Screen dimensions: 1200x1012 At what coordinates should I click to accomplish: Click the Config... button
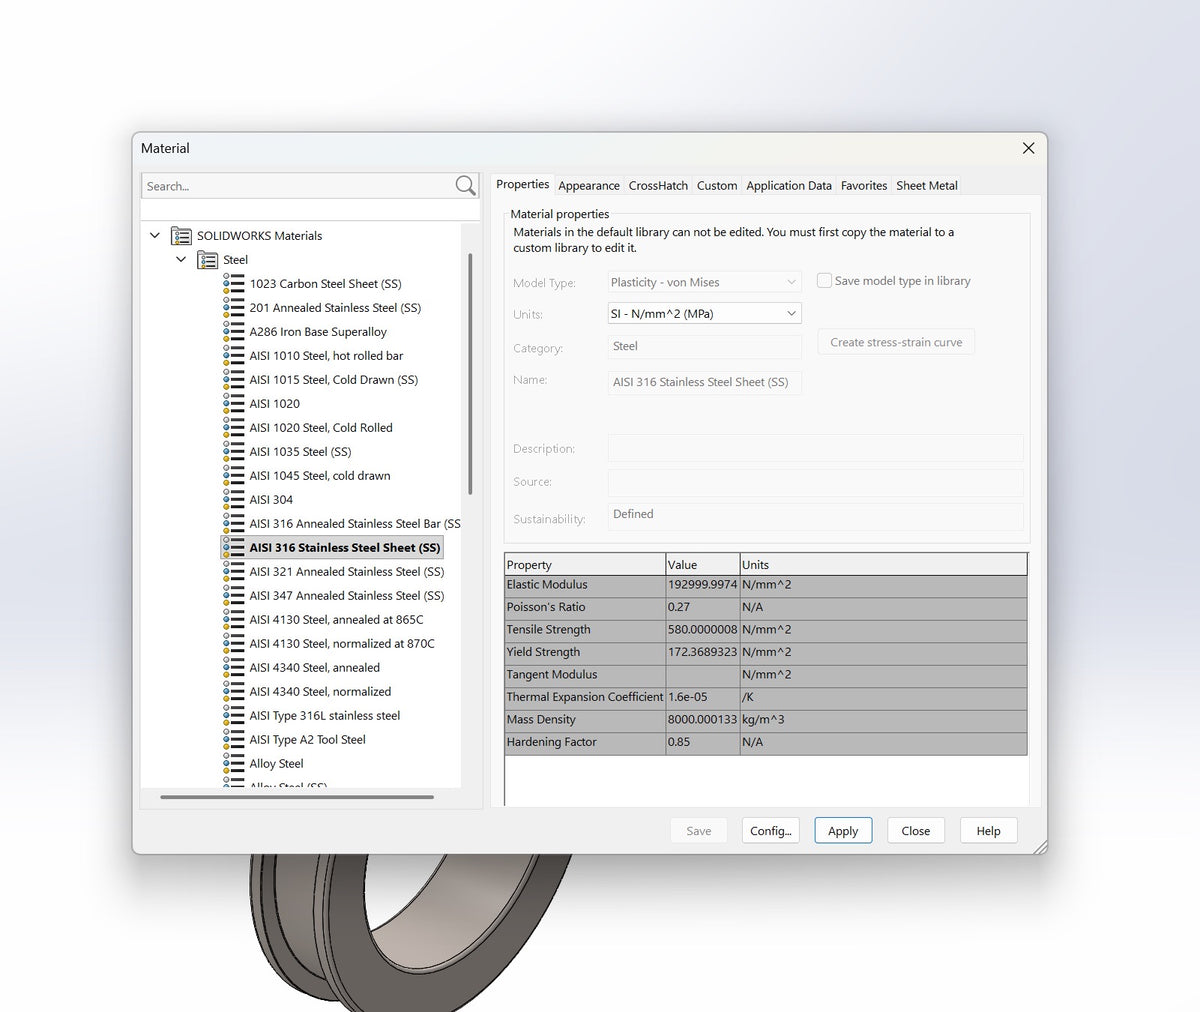click(771, 831)
